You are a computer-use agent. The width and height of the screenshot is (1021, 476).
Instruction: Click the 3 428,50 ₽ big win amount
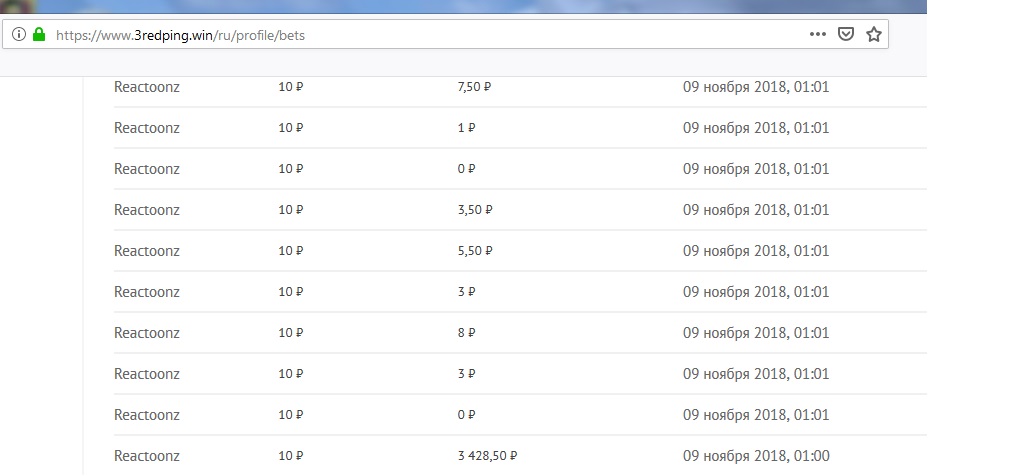point(487,456)
